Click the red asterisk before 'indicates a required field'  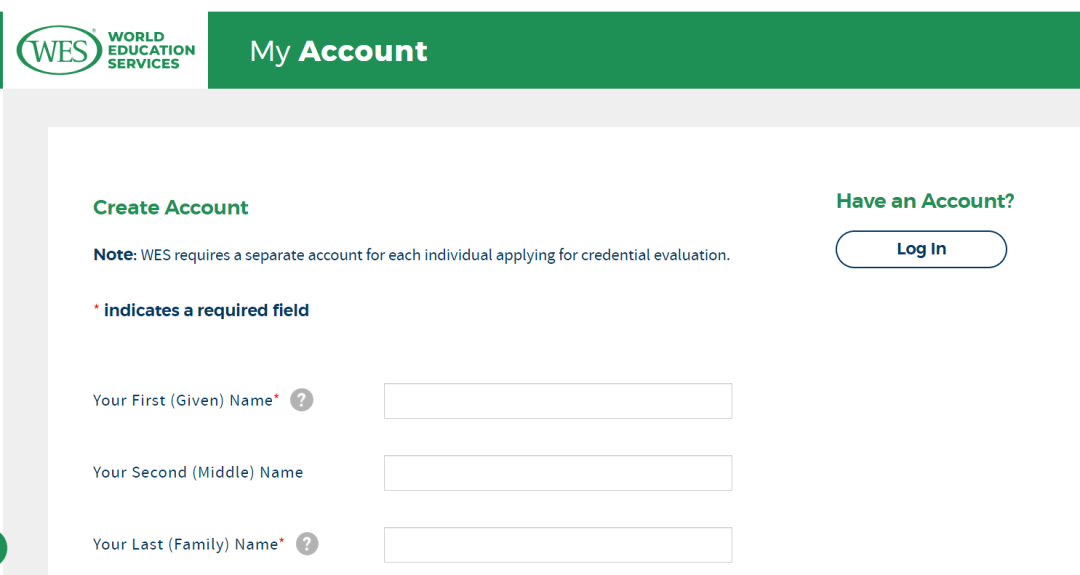[x=96, y=308]
